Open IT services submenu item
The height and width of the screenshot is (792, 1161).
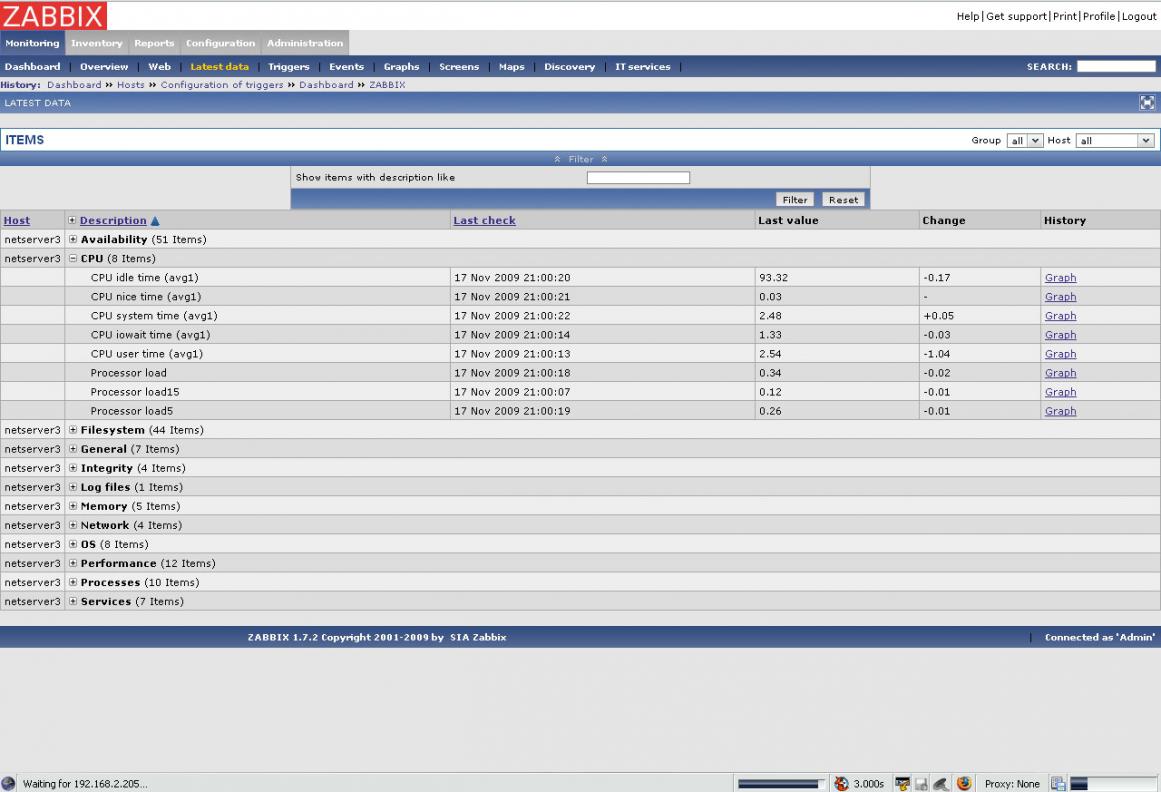click(643, 67)
